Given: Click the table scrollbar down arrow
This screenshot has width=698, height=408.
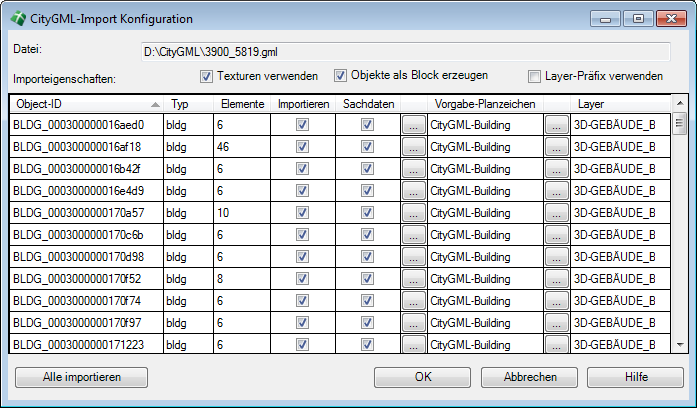Looking at the screenshot, I should click(679, 344).
